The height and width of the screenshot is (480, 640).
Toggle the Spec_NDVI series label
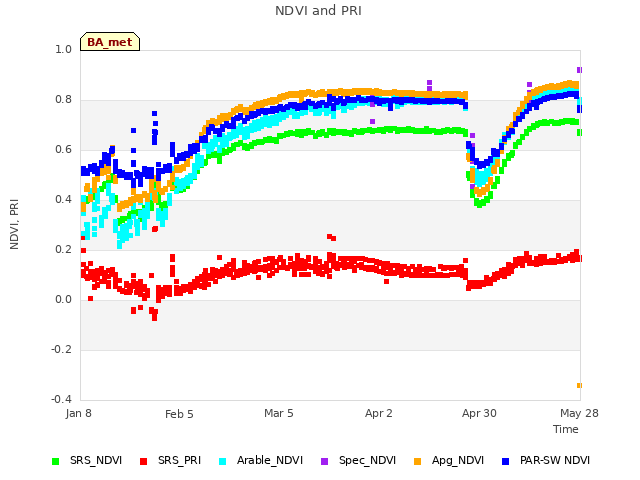point(367,460)
